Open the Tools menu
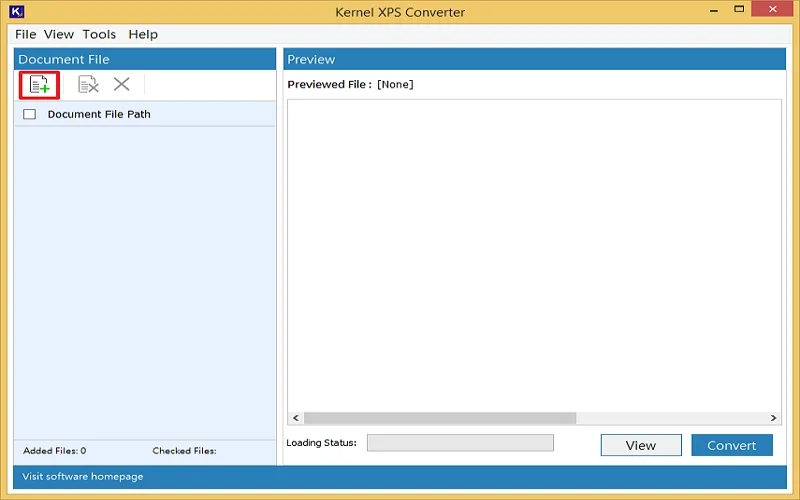This screenshot has height=500, width=800. 99,34
